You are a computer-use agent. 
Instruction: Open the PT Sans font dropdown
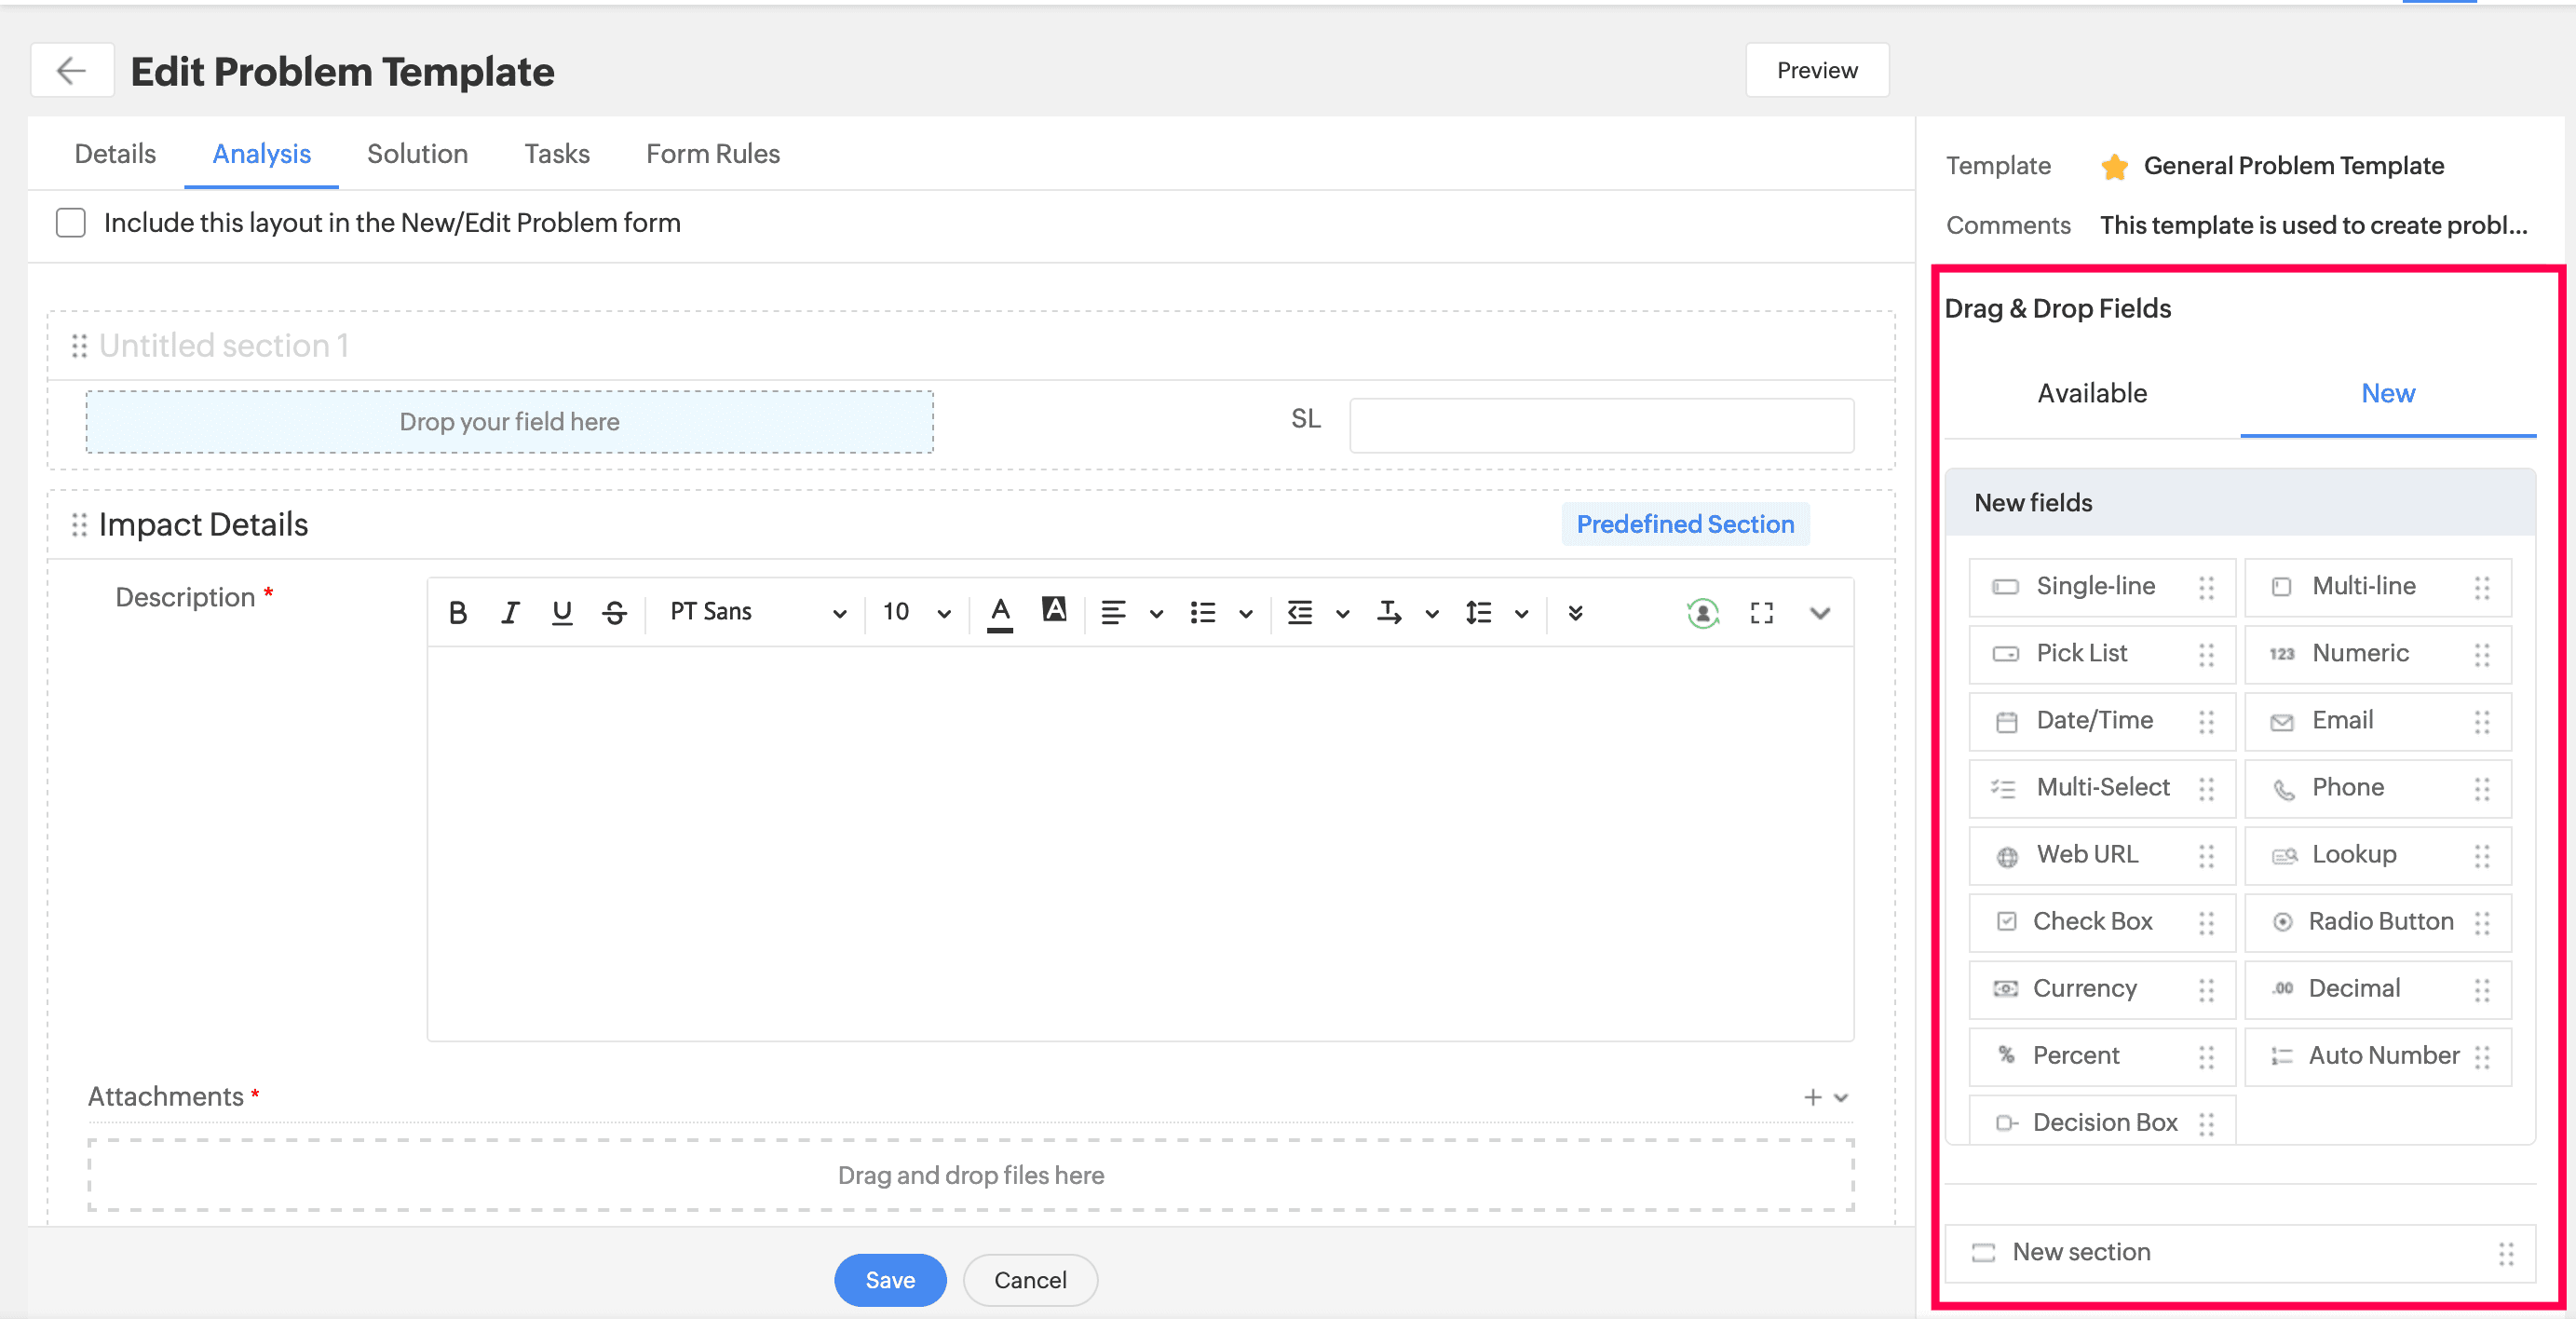[x=757, y=612]
